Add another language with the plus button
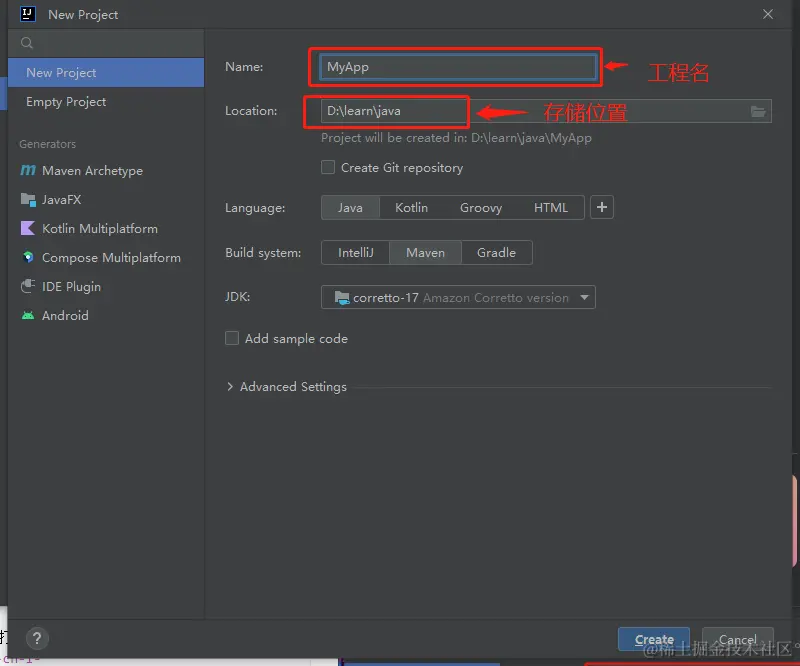The height and width of the screenshot is (666, 800). coord(602,207)
